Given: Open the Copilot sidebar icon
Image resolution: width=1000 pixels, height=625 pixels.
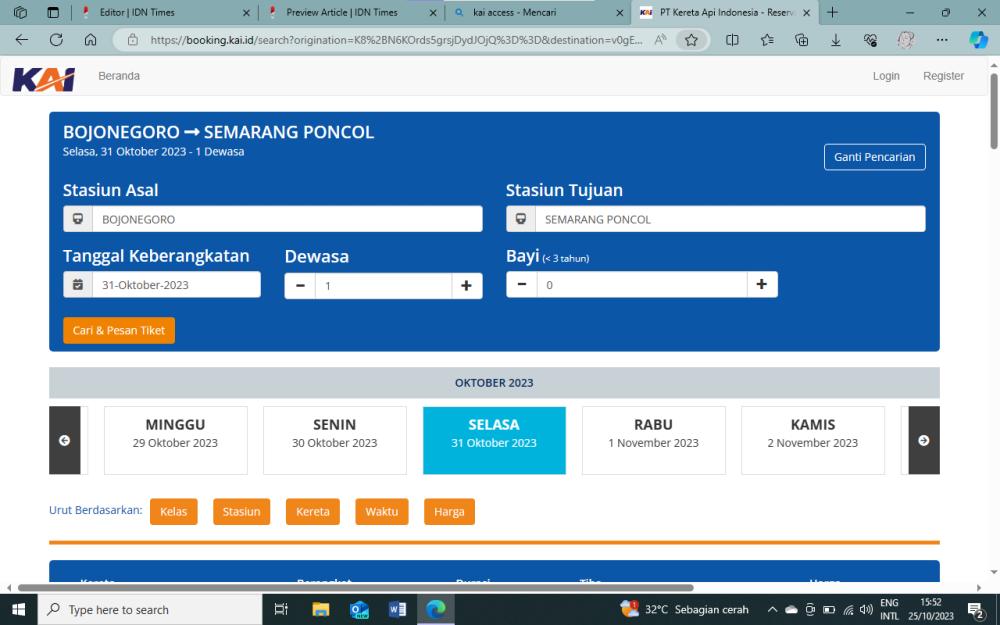Looking at the screenshot, I should [978, 40].
